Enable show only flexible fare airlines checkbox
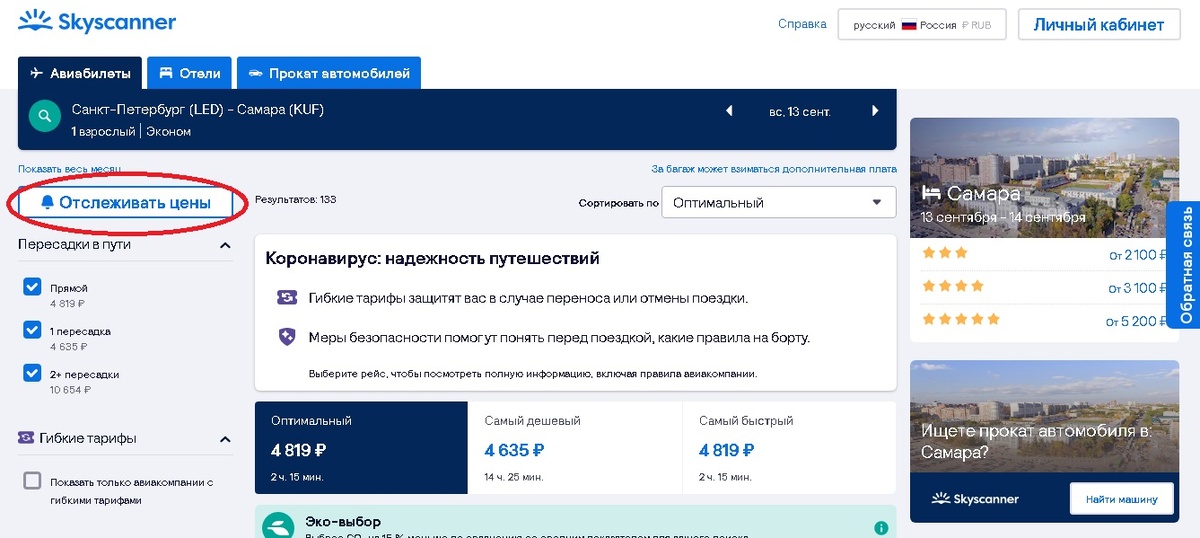 32,481
